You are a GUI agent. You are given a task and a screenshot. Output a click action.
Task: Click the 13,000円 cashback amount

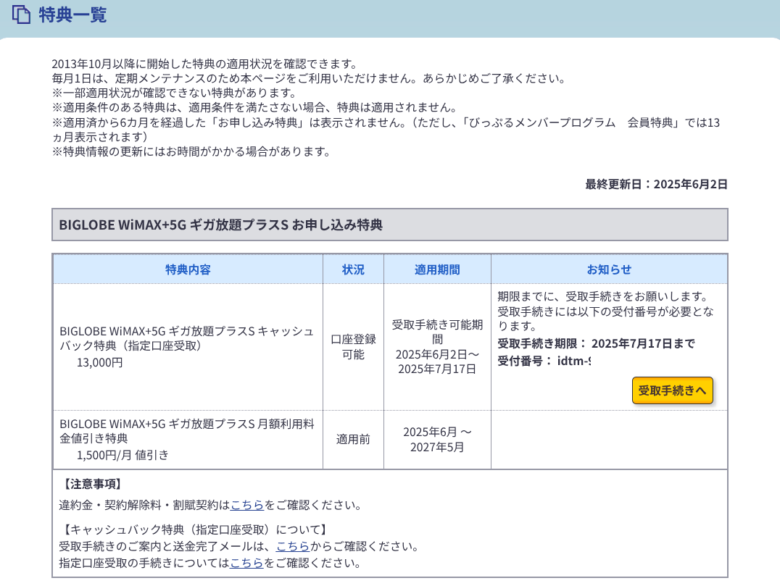point(99,363)
